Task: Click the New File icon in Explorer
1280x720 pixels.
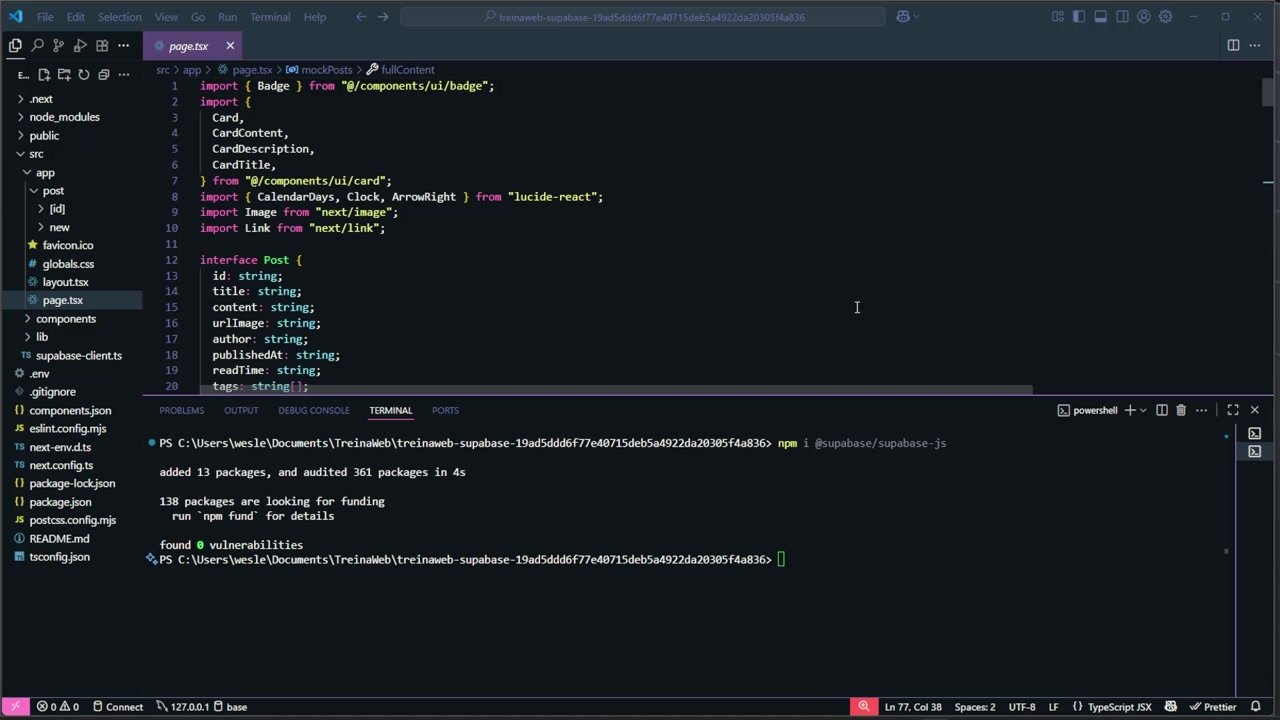Action: pyautogui.click(x=44, y=75)
